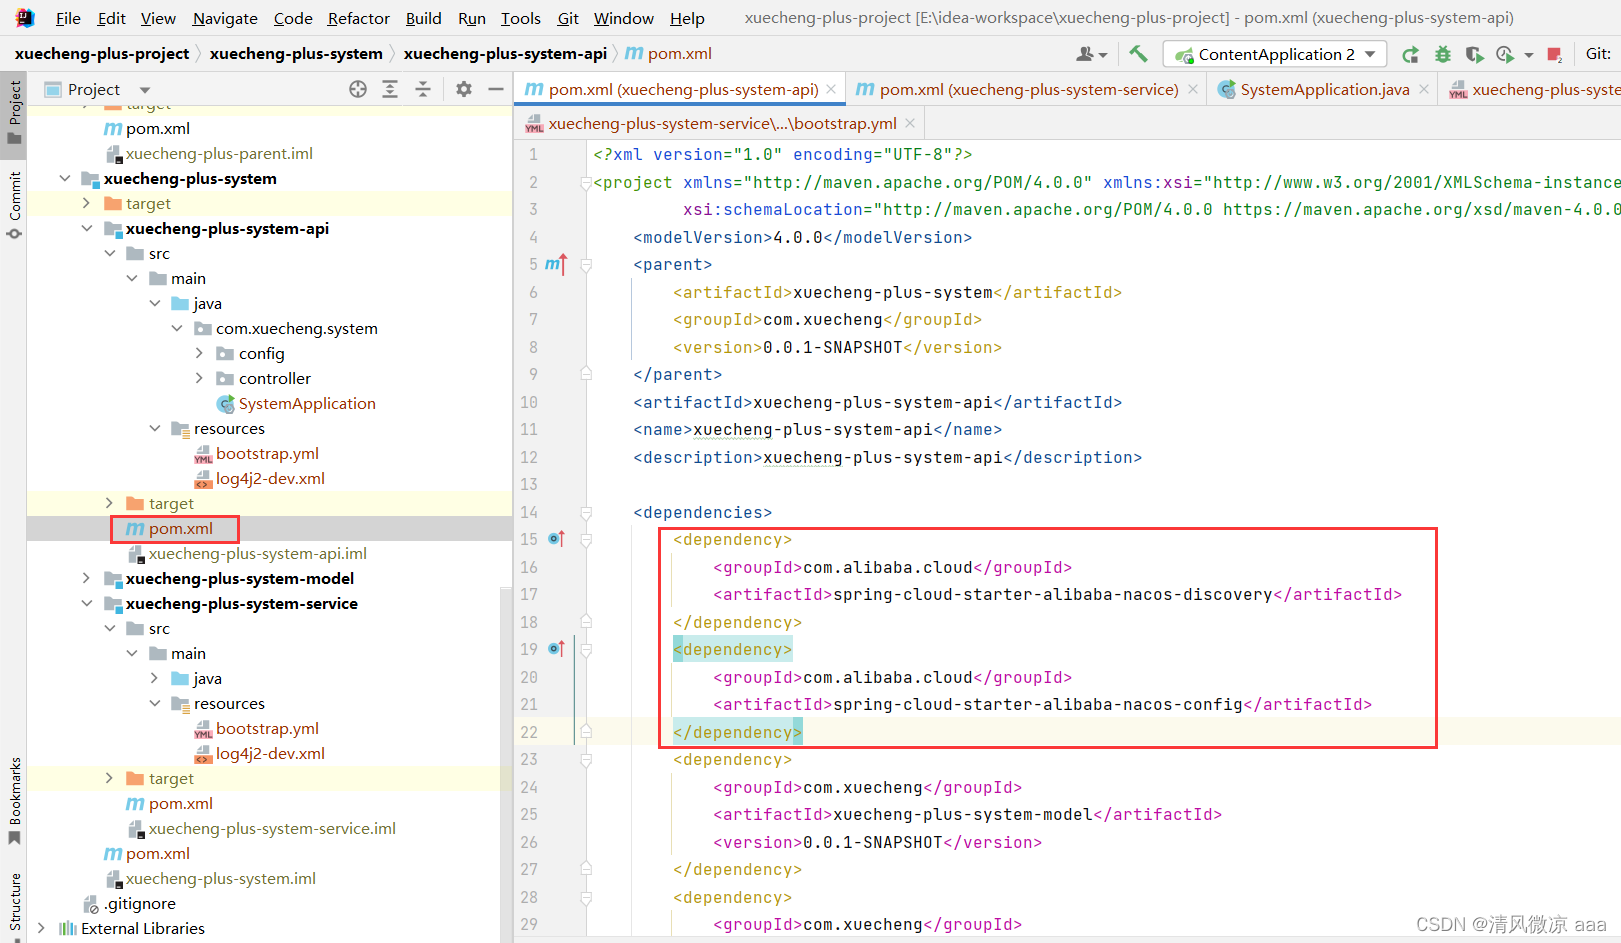1621x943 pixels.
Task: Open the Bookmarks tool window
Action: [14, 801]
